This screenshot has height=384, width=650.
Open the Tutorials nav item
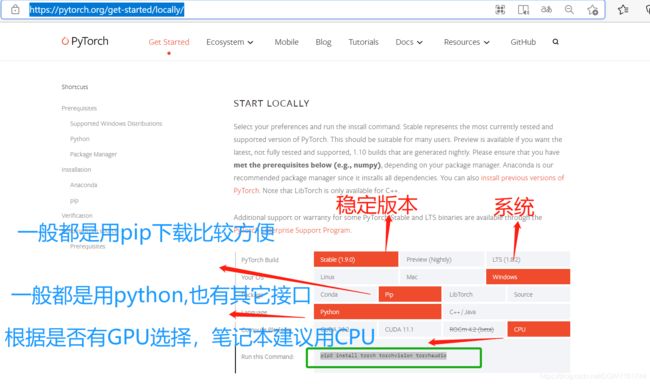364,42
